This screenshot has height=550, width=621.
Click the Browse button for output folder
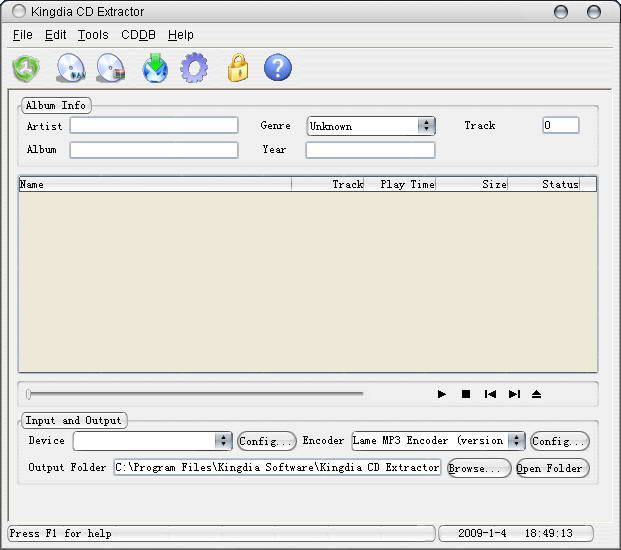click(x=479, y=468)
